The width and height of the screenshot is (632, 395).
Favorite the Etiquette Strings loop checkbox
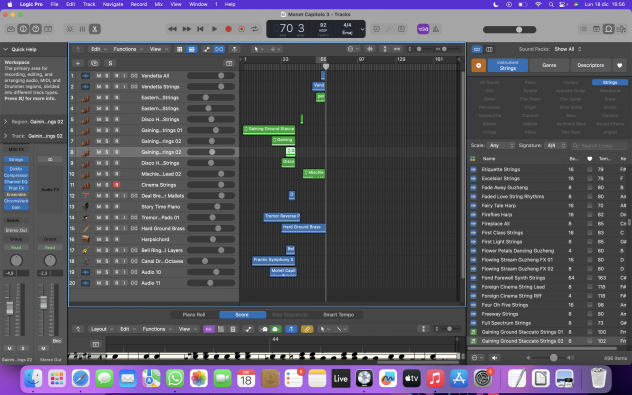[x=590, y=169]
